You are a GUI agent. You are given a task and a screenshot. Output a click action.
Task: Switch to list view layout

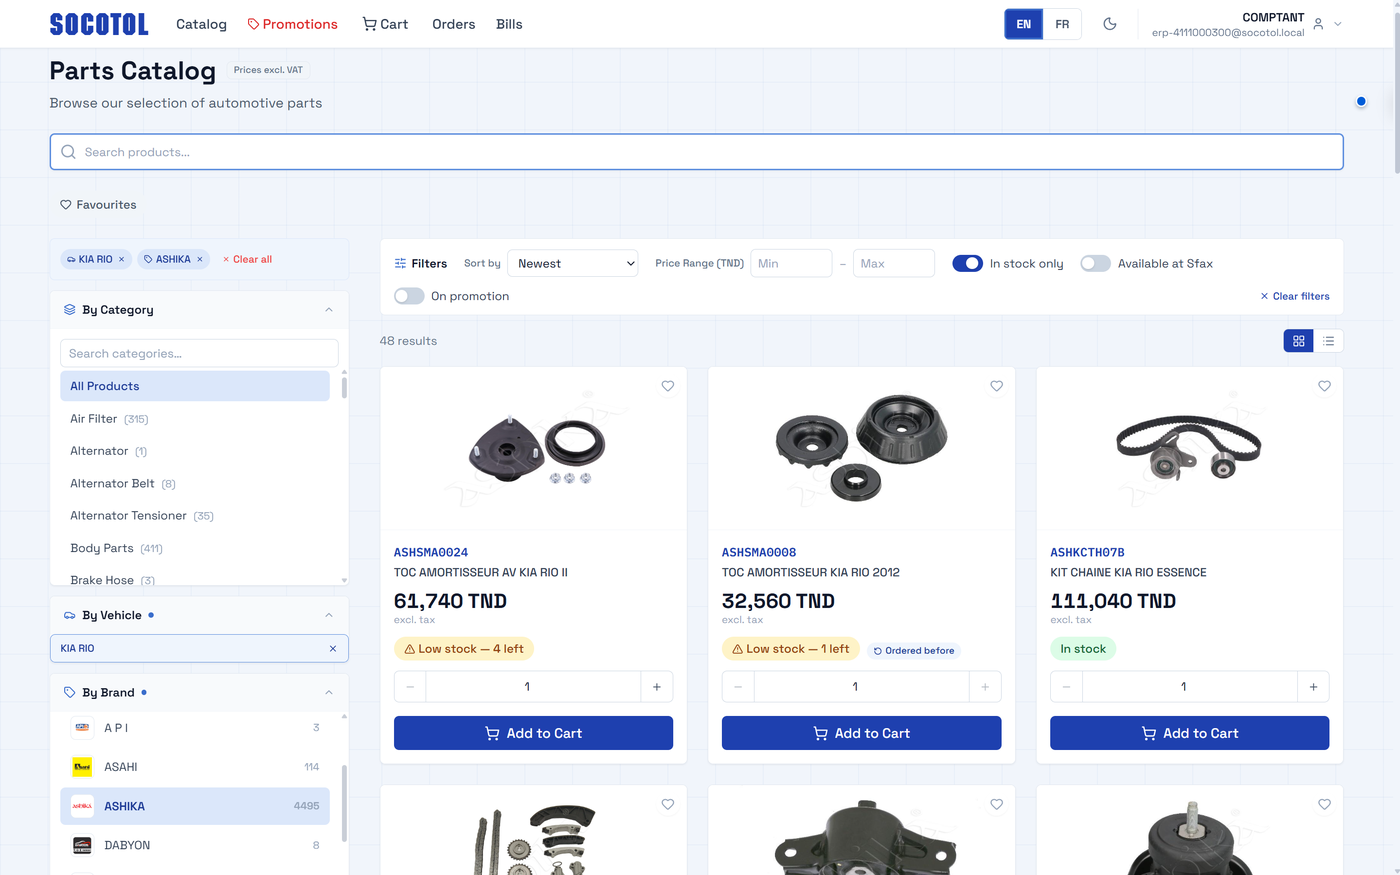click(1328, 341)
